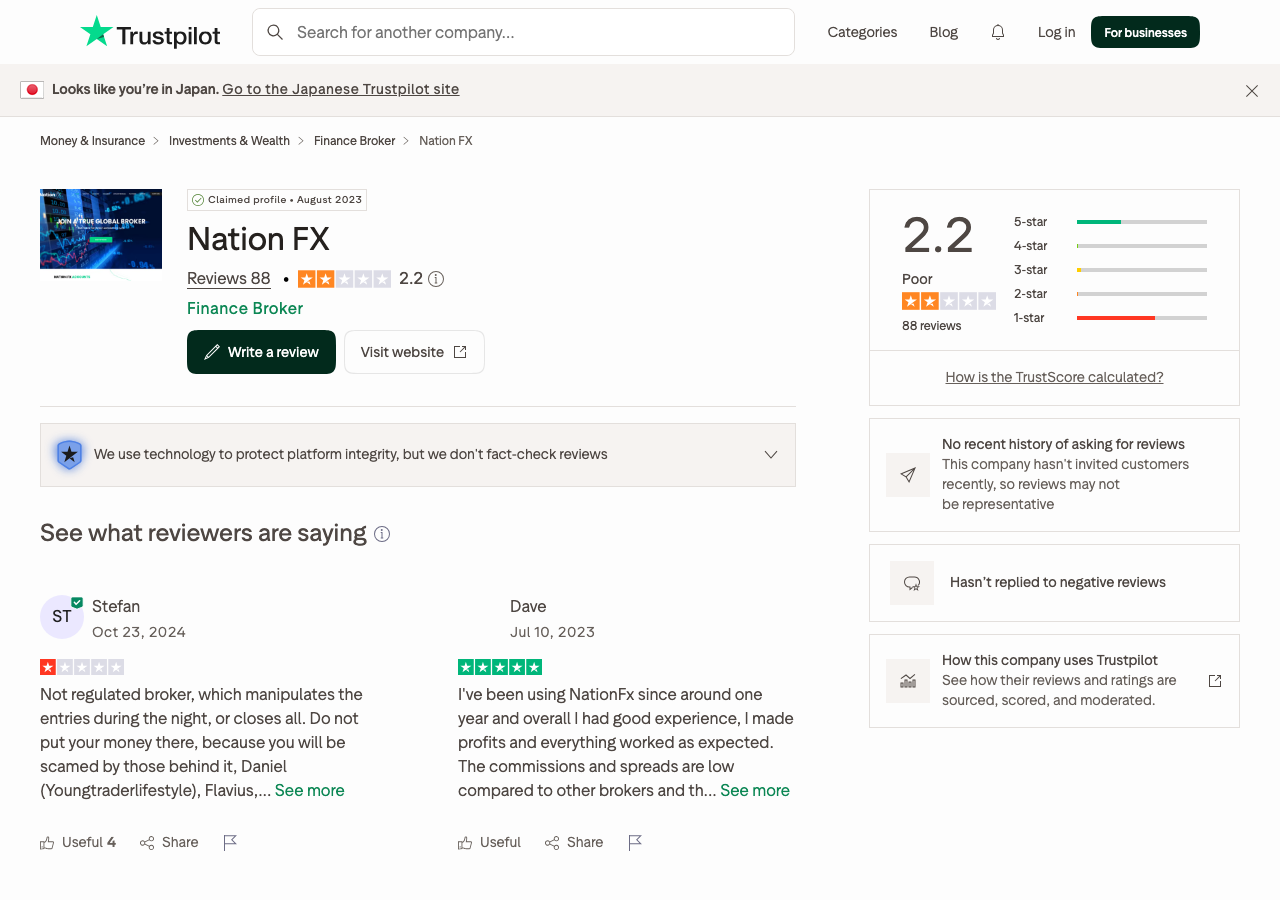
Task: Click 'No recent history of asking for reviews'
Action: click(x=1063, y=444)
